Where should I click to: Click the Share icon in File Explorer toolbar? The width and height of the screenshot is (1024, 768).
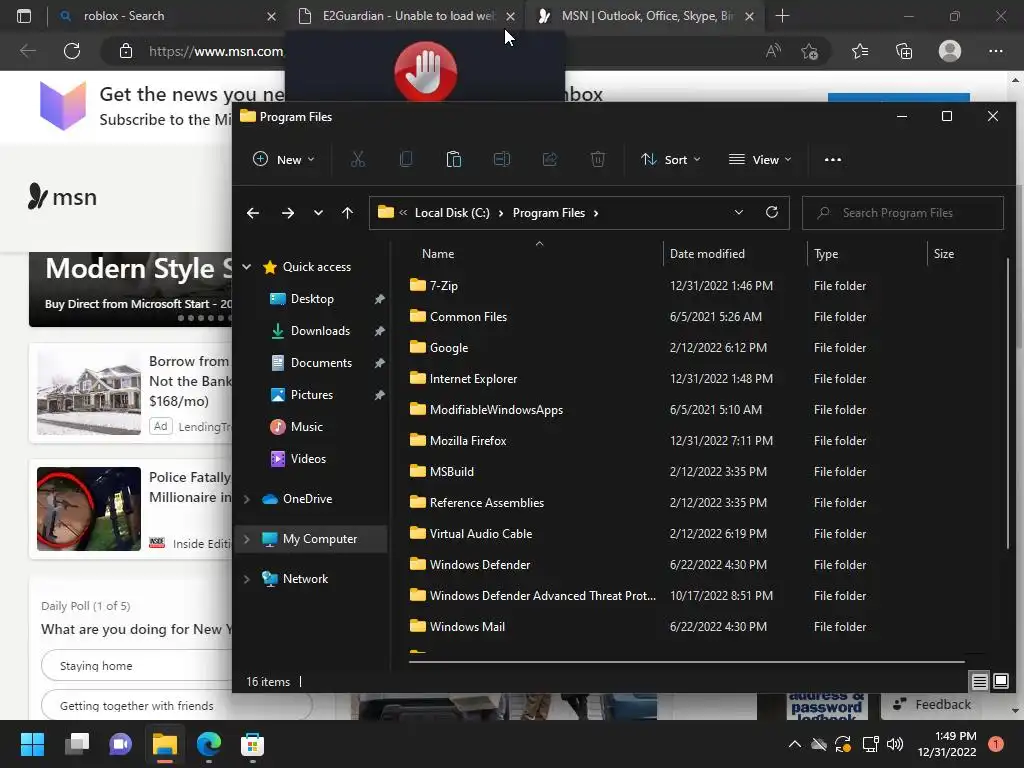(550, 159)
